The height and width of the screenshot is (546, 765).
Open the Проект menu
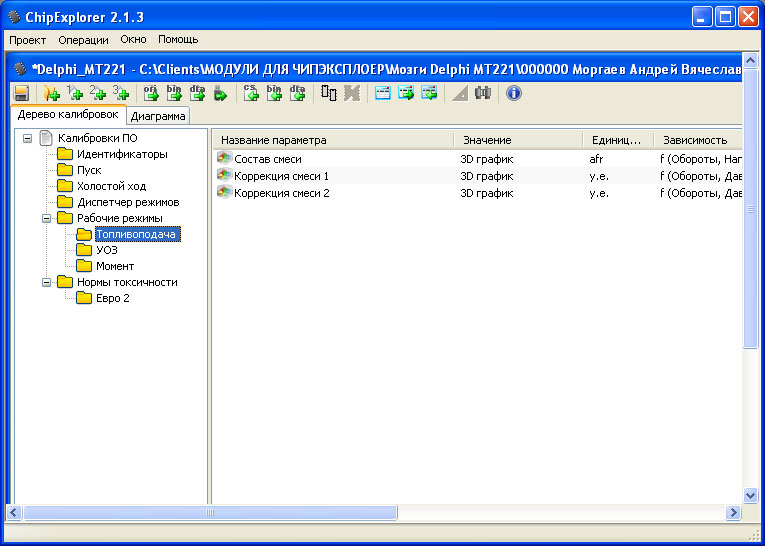[28, 40]
